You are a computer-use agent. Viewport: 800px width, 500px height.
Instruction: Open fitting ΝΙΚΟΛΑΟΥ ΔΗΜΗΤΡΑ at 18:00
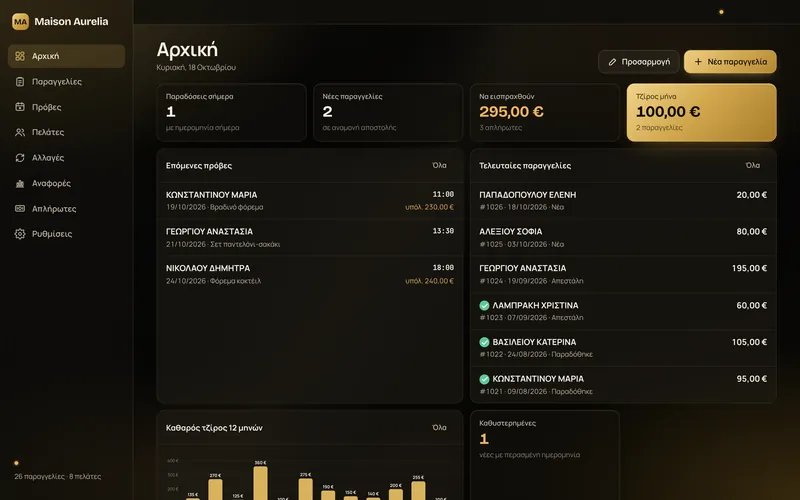point(310,274)
